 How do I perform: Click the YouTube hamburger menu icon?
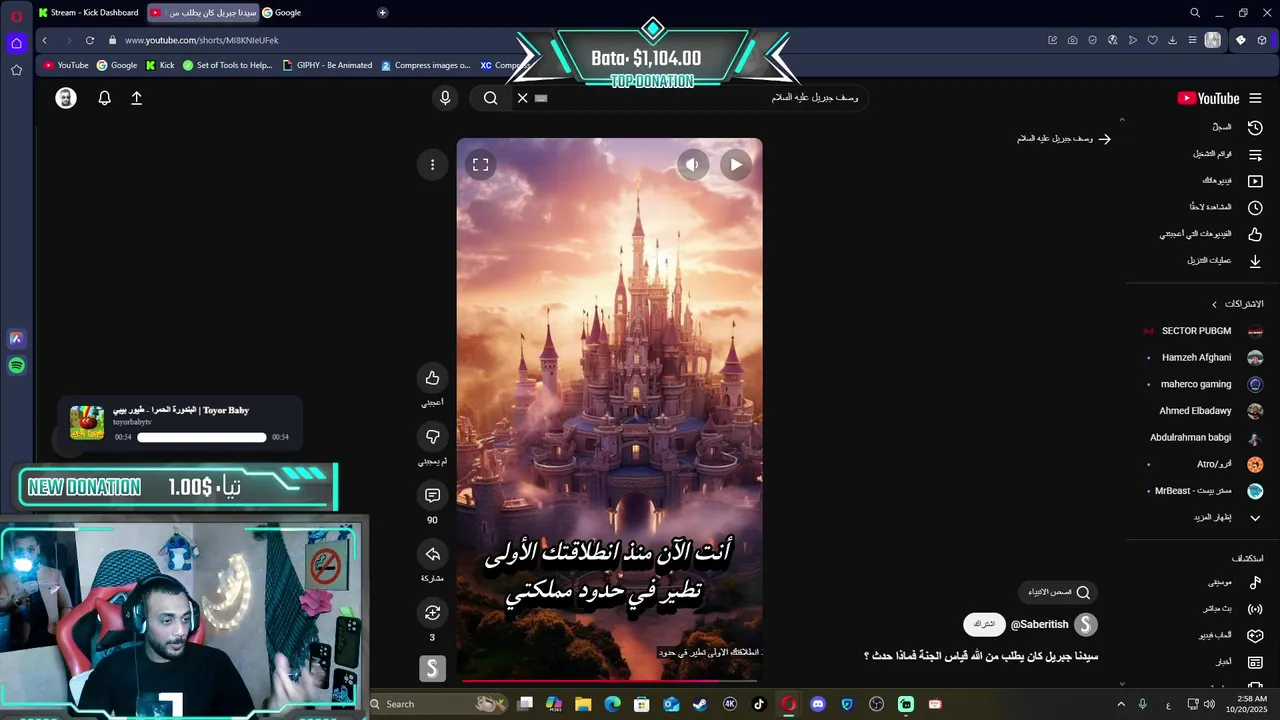(1255, 98)
